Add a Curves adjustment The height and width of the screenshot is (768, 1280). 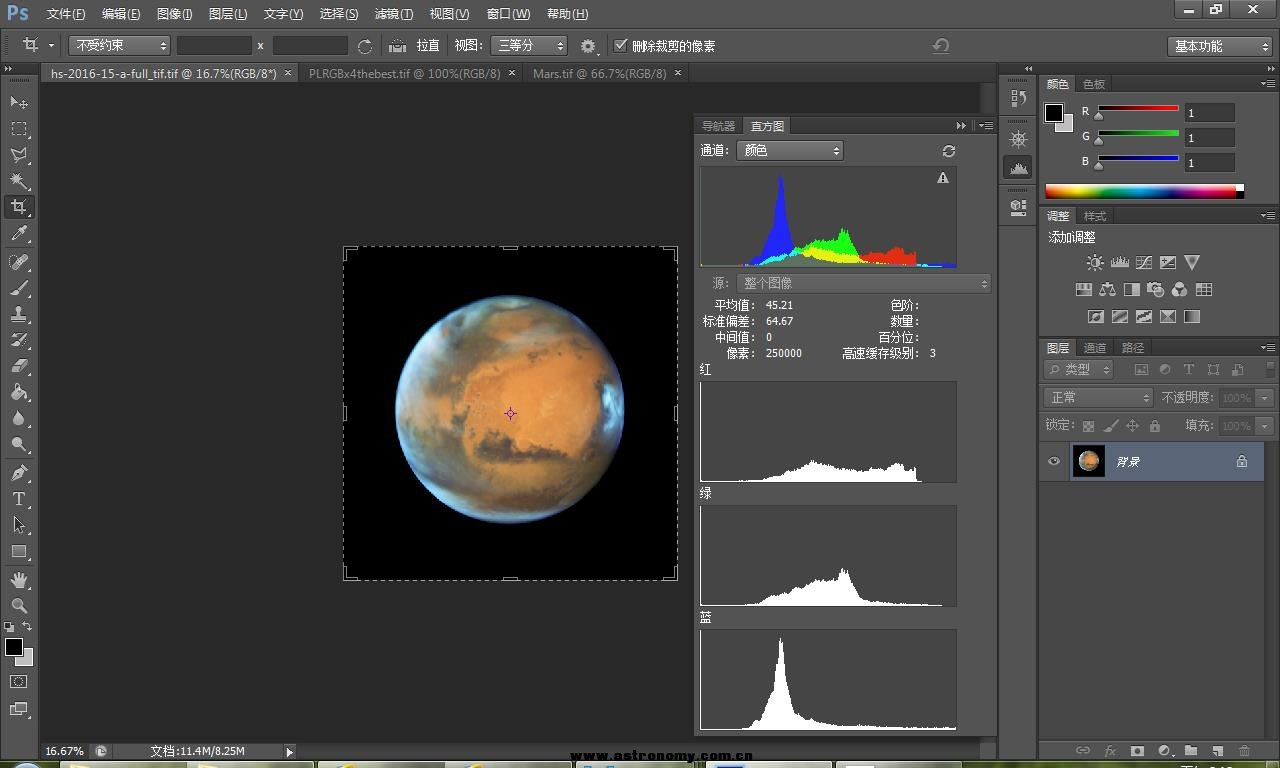point(1143,263)
